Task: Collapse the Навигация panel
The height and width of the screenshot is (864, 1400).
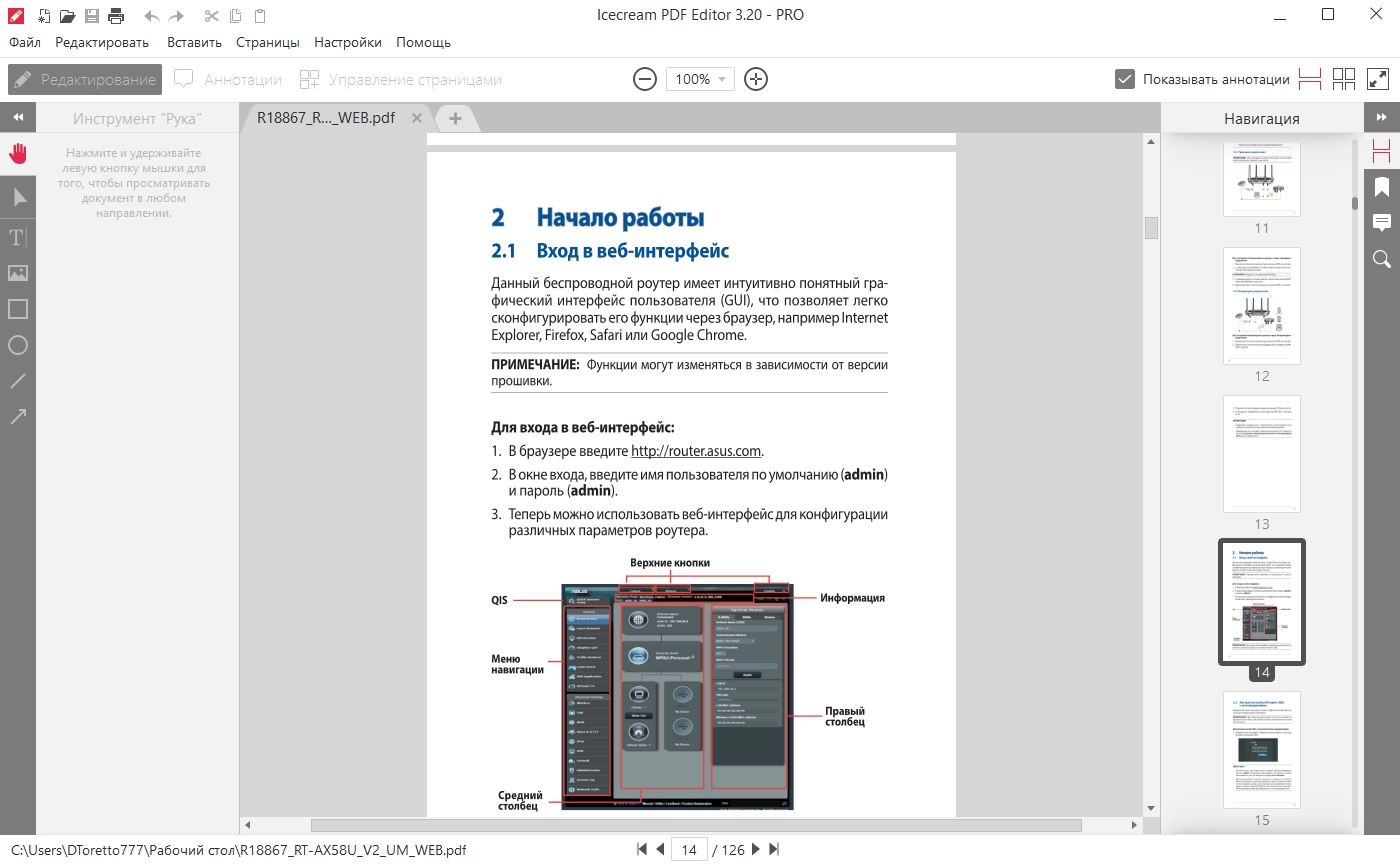Action: point(1382,117)
